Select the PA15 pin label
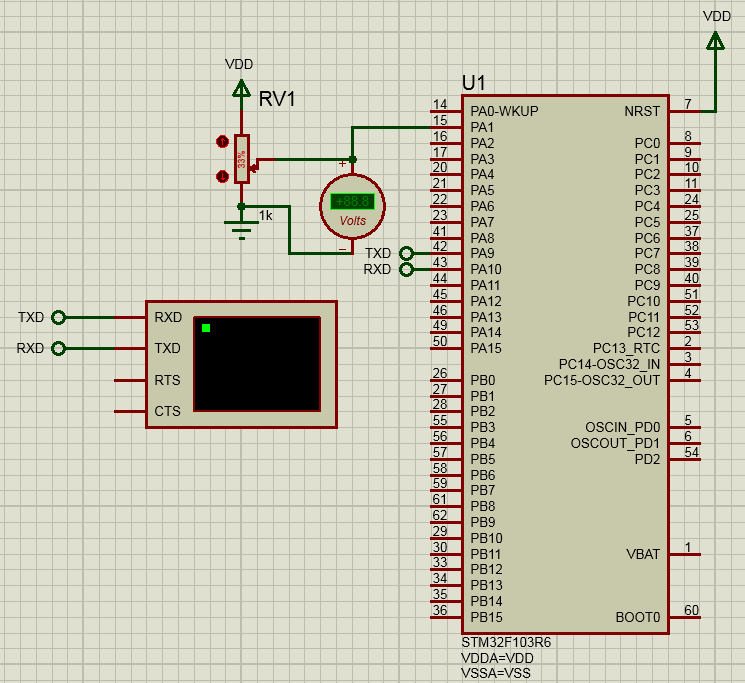Image resolution: width=745 pixels, height=683 pixels. 486,349
